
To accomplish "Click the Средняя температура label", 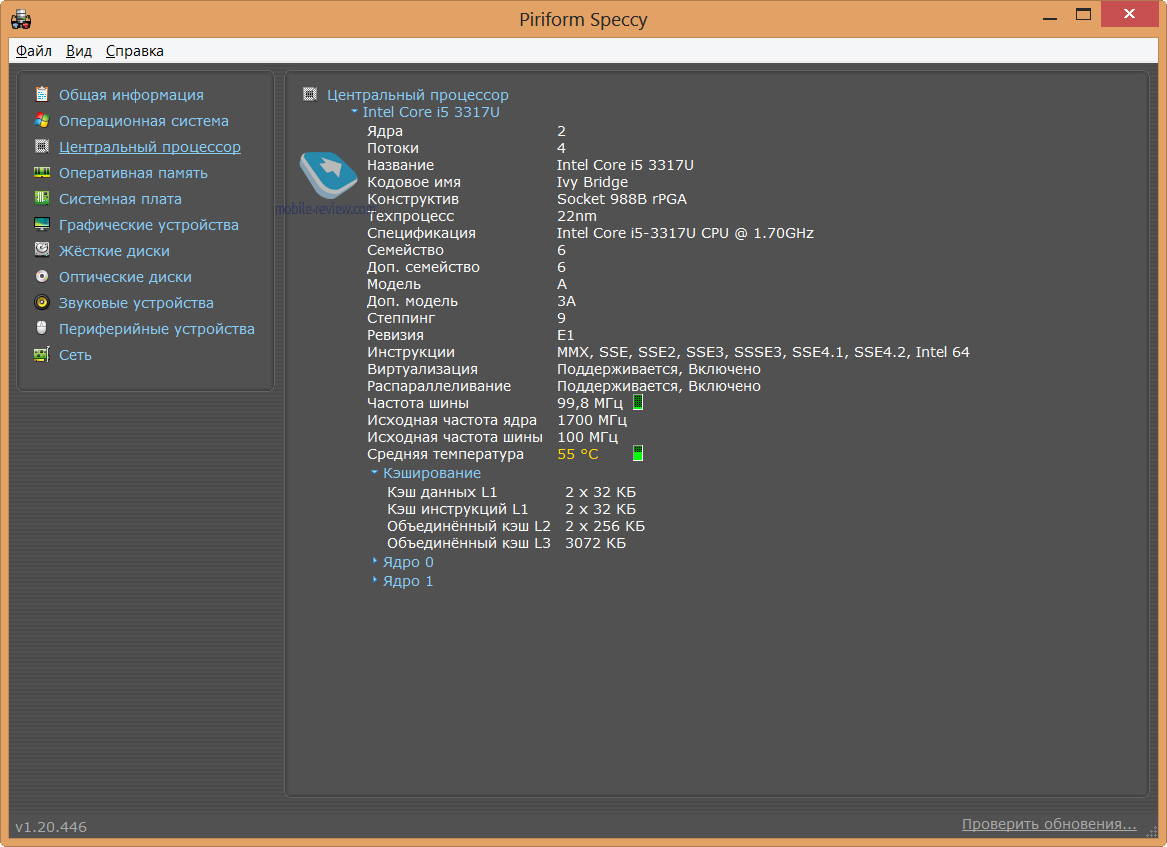I will click(x=445, y=454).
